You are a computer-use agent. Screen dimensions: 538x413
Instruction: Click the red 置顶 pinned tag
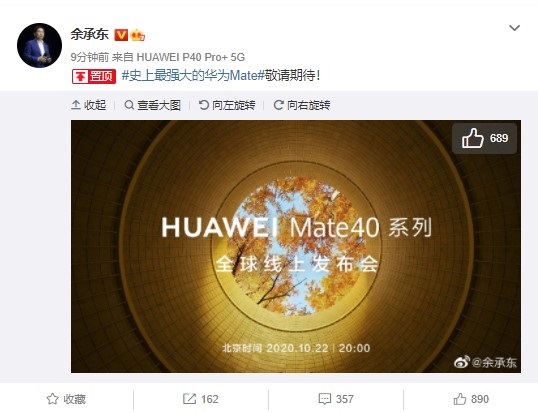(94, 76)
